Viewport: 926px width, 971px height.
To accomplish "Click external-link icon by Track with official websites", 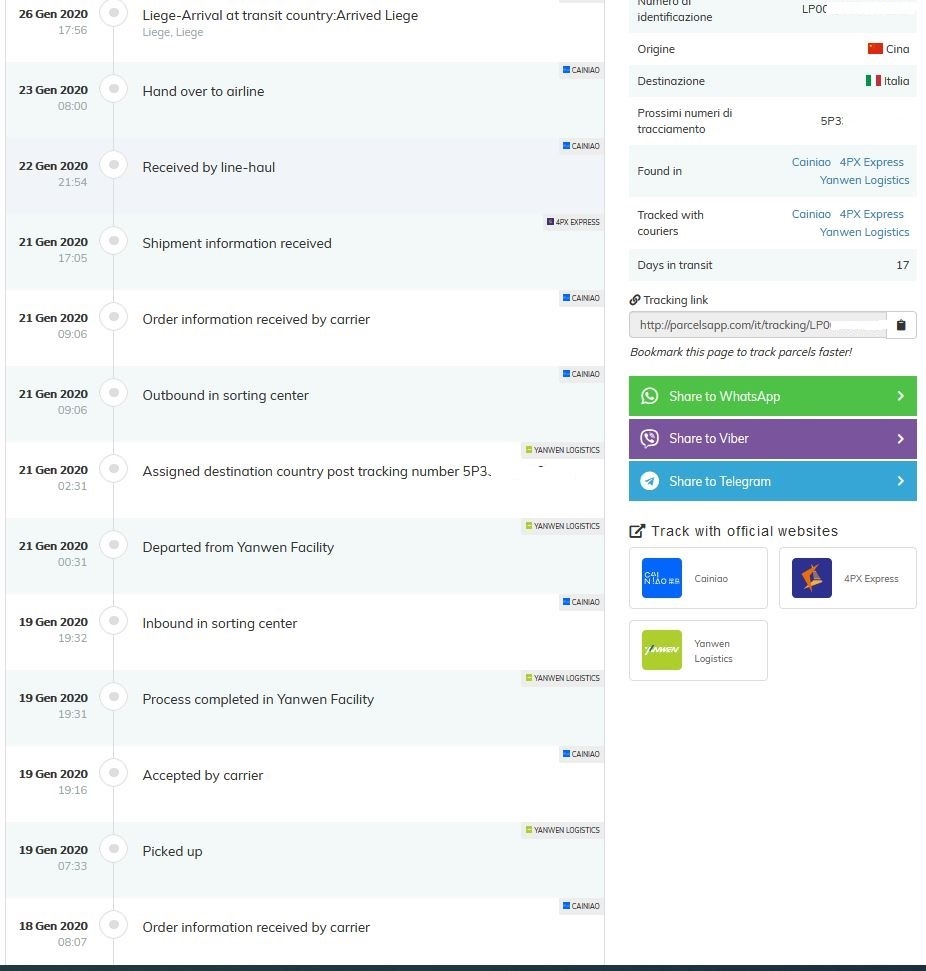I will 637,531.
